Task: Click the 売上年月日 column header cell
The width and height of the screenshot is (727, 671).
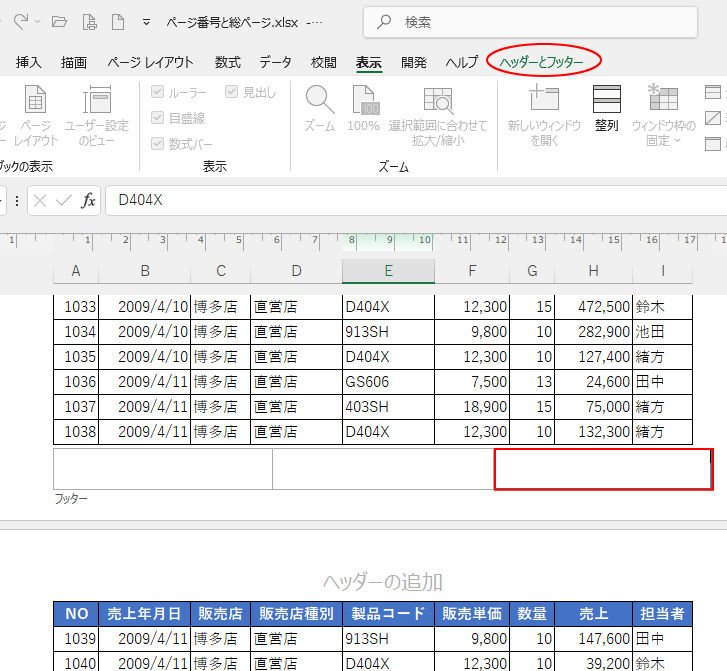Action: (145, 614)
